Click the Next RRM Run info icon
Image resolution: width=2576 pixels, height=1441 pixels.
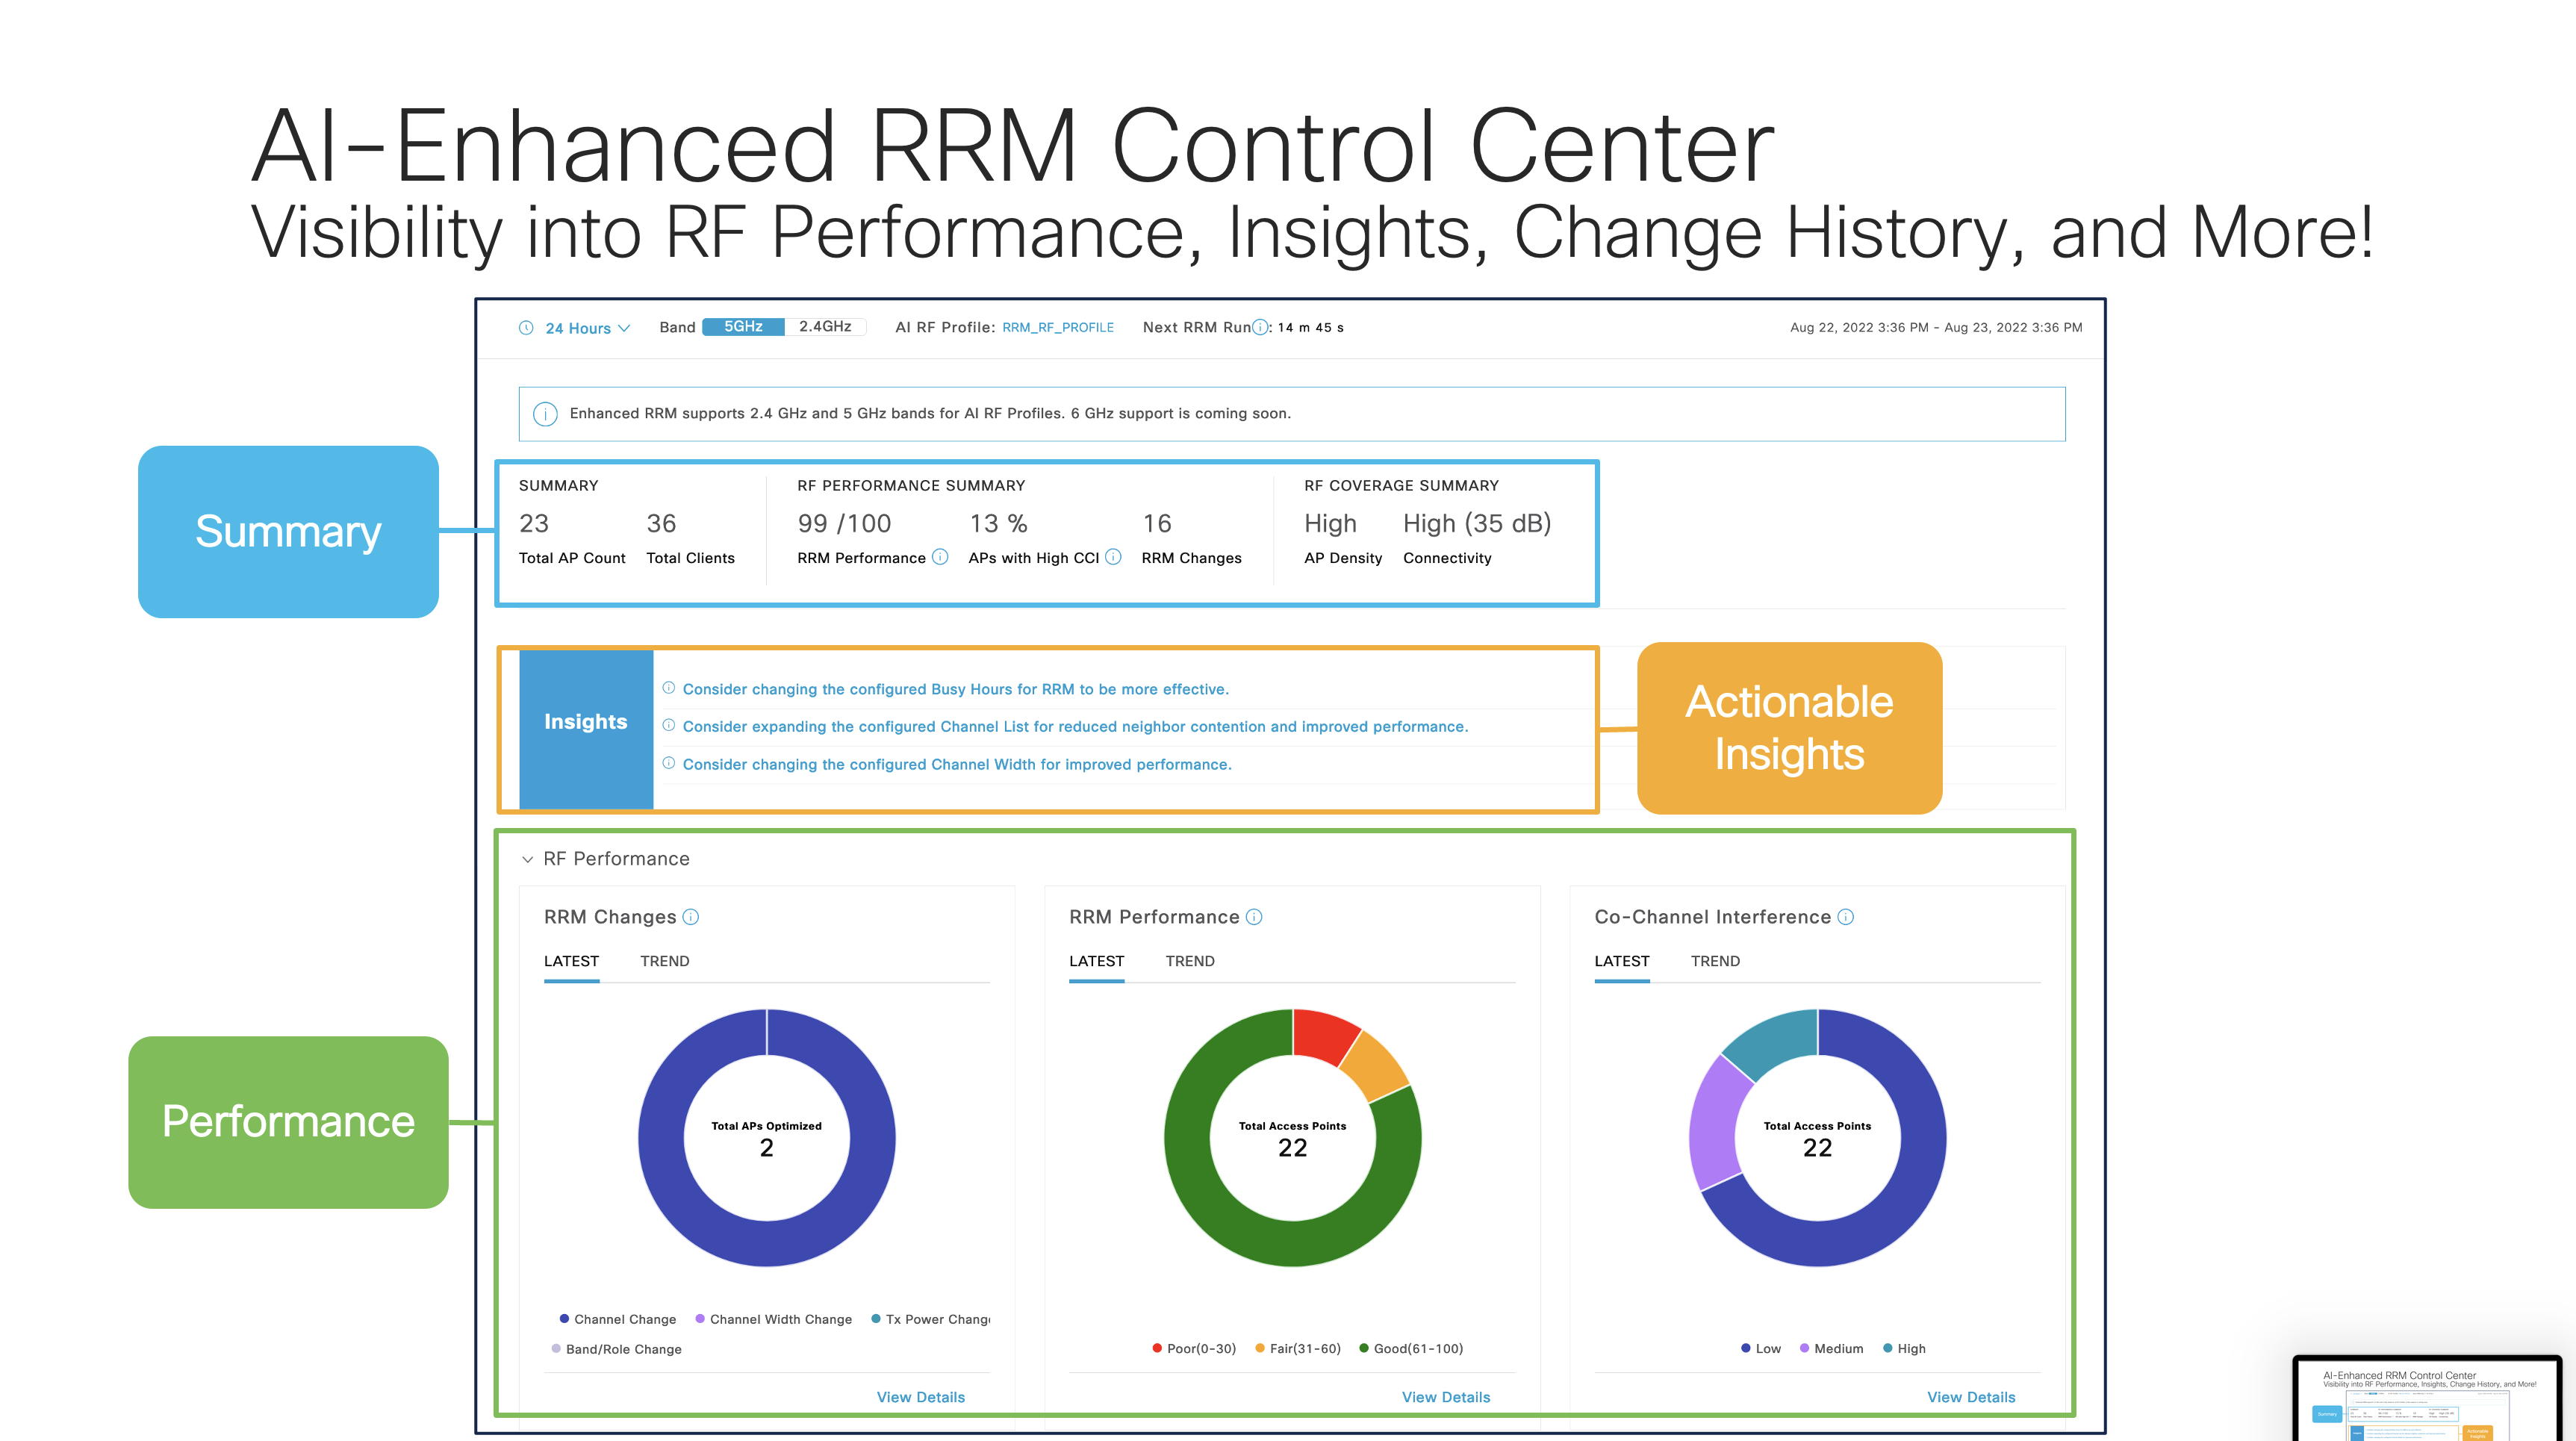1262,327
